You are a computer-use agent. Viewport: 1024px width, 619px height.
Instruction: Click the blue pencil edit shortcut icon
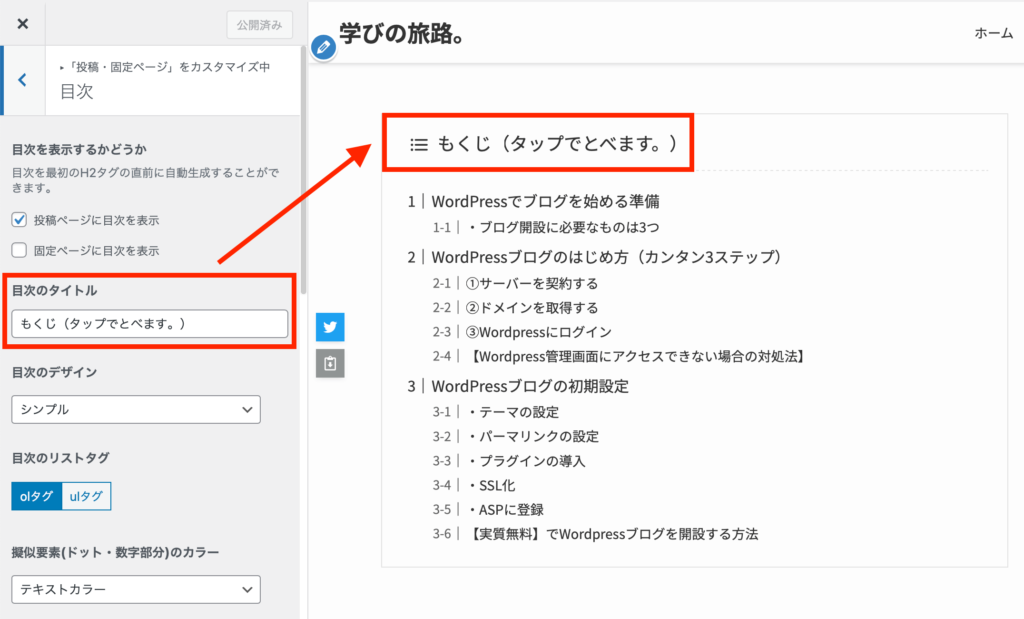[323, 47]
